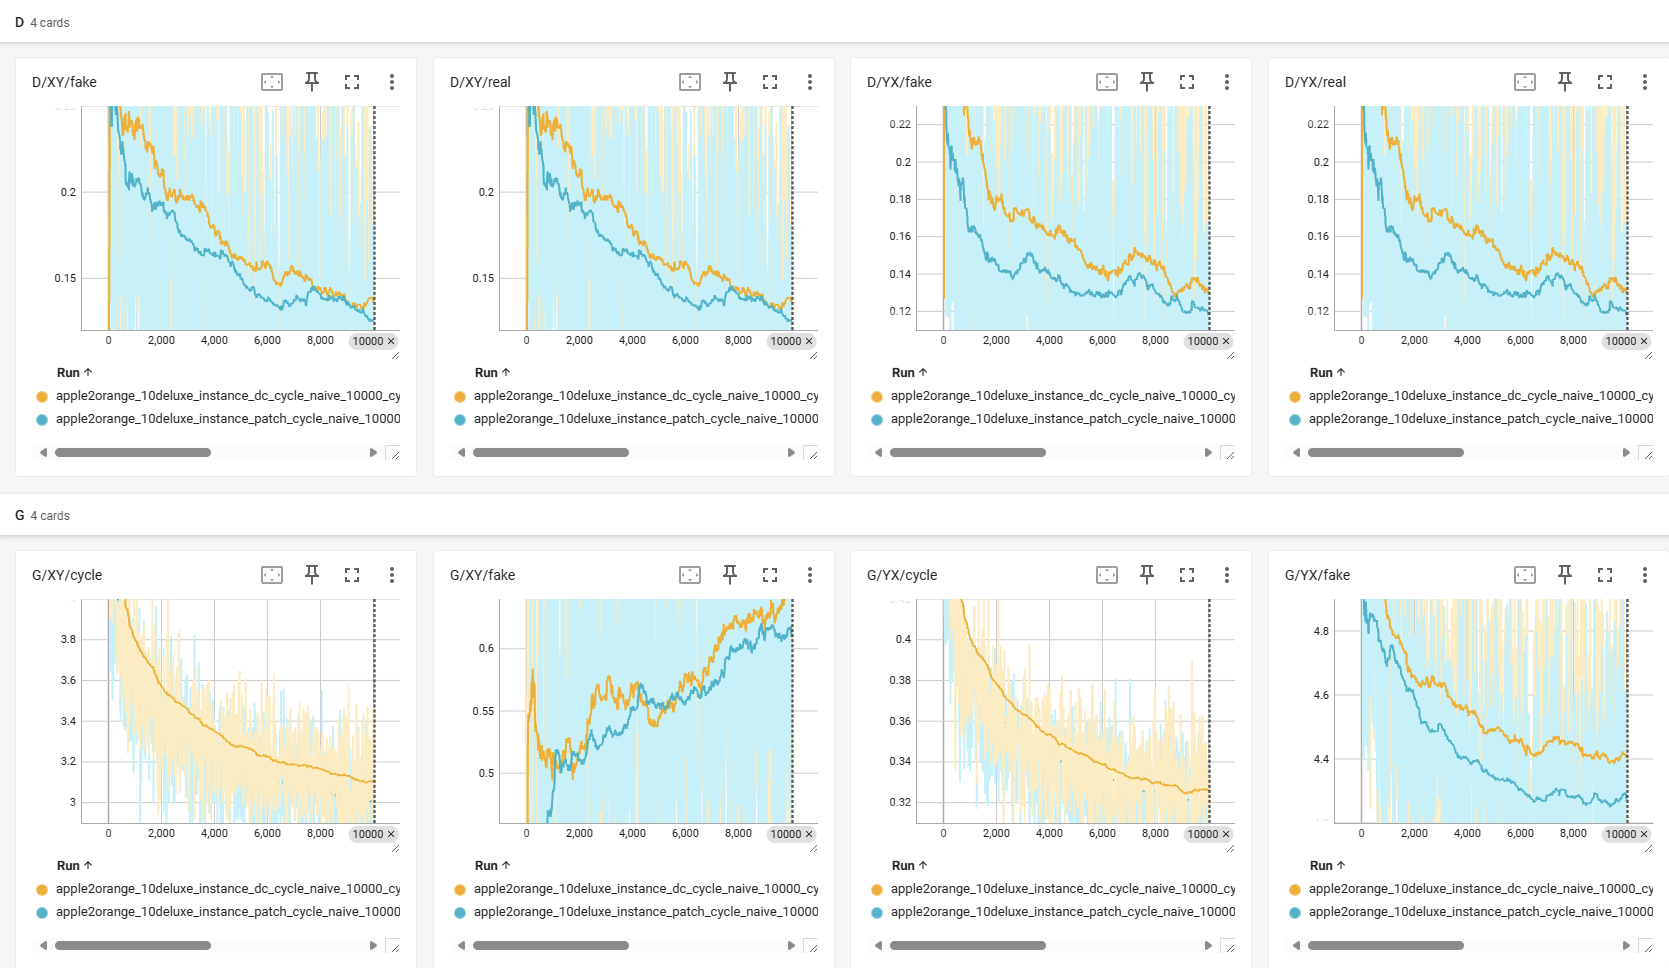Expand D/YX/fake card to full size
1669x968 pixels.
(1187, 82)
